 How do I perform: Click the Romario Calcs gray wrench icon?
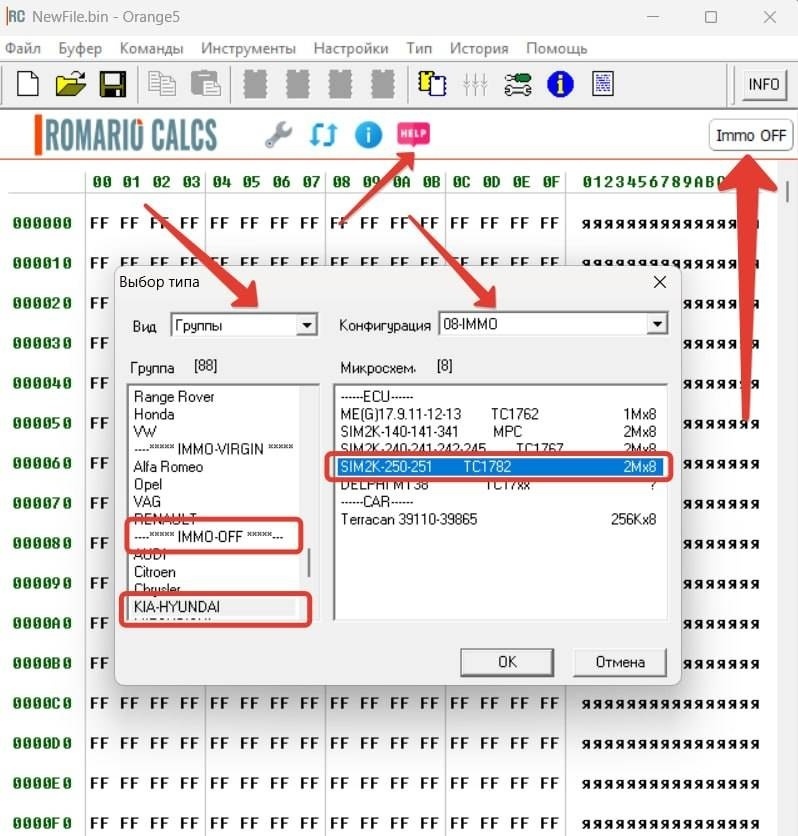coord(278,134)
